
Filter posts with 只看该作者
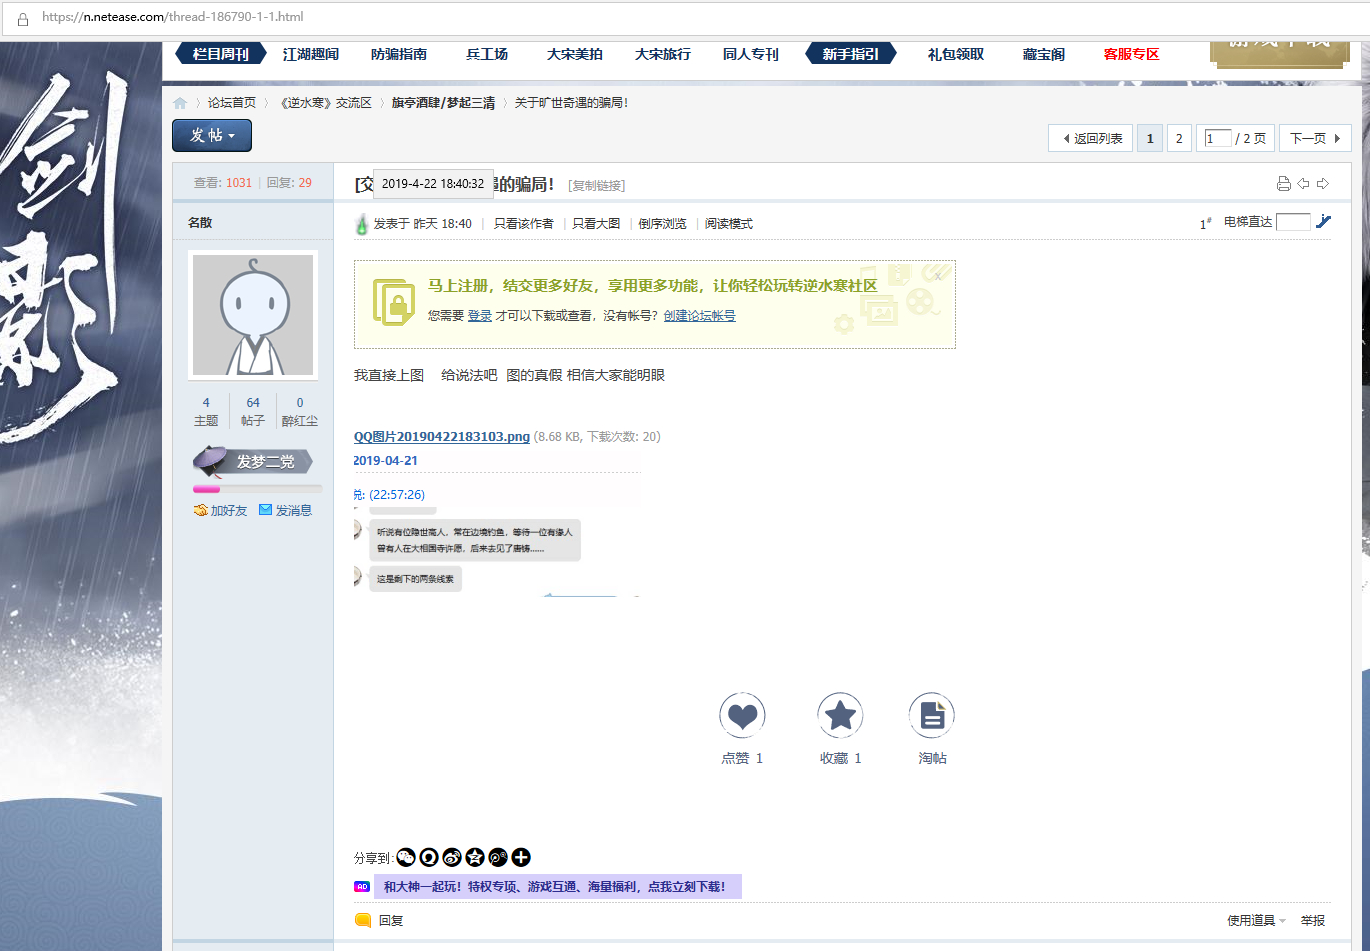pos(524,223)
